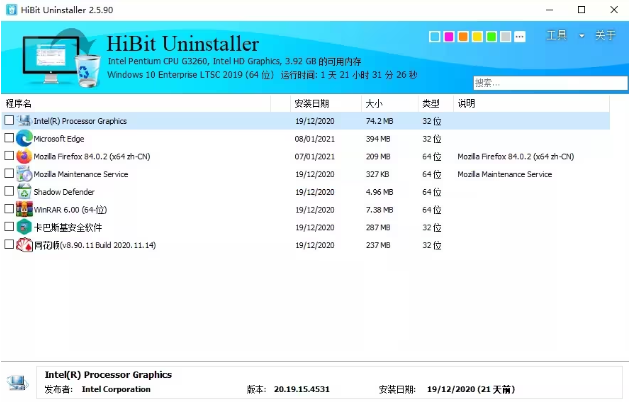Tick the Mozilla Maintenance Service checkbox

coord(9,173)
